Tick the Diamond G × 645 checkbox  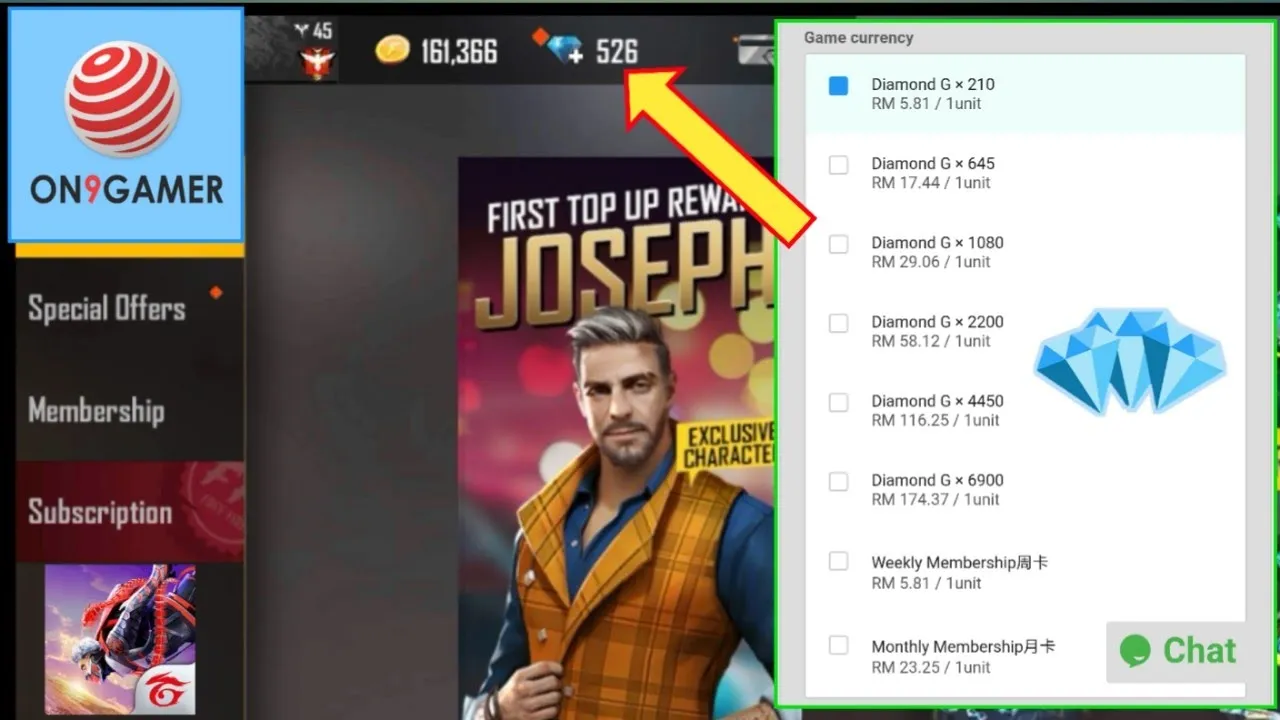[838, 165]
